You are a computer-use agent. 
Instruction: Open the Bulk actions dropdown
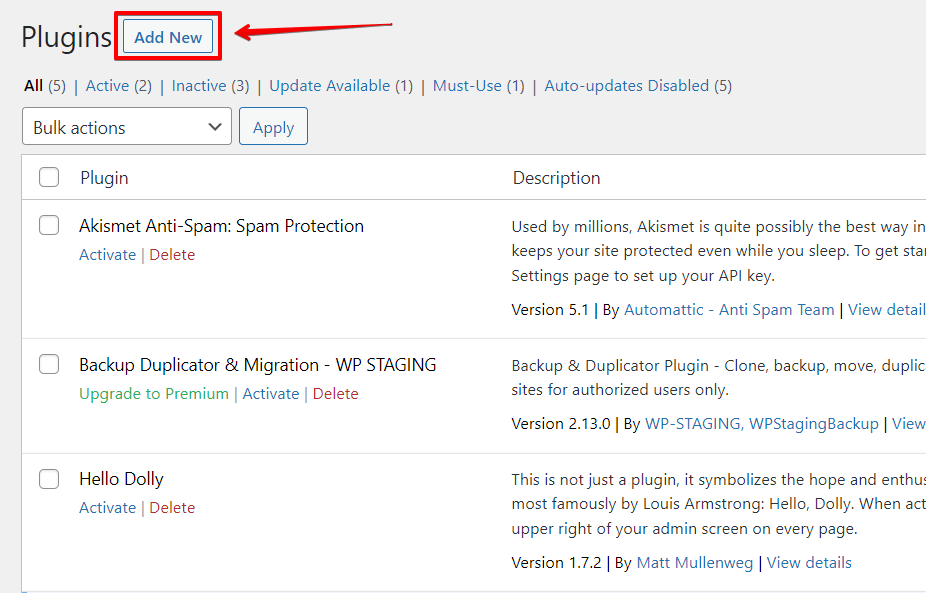tap(126, 126)
